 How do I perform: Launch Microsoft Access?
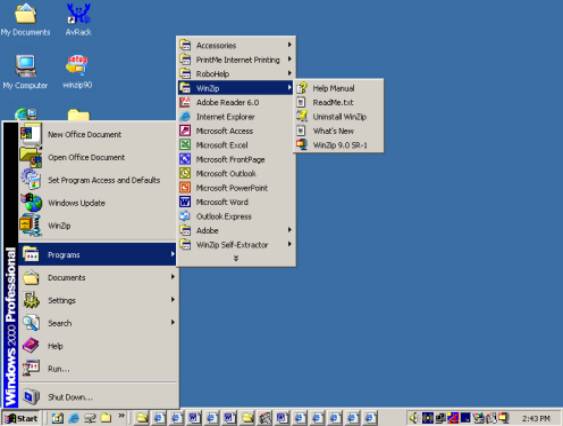click(x=236, y=131)
